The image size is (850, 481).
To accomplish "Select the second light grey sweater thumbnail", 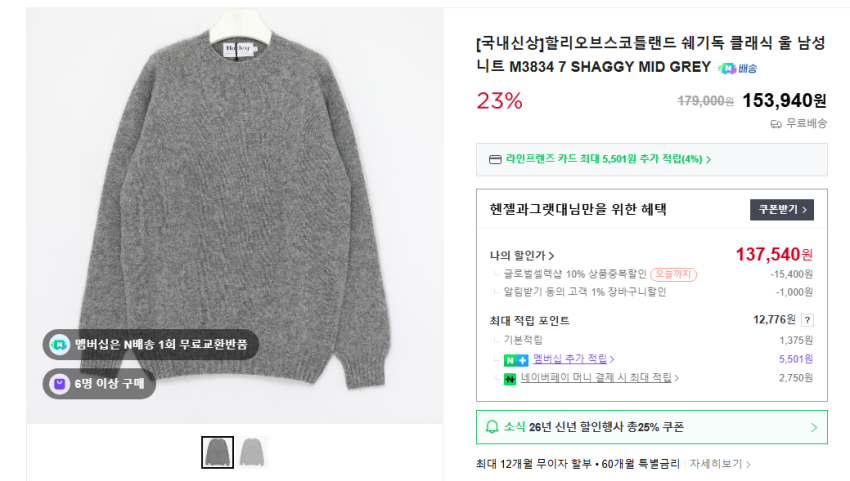I will click(251, 452).
